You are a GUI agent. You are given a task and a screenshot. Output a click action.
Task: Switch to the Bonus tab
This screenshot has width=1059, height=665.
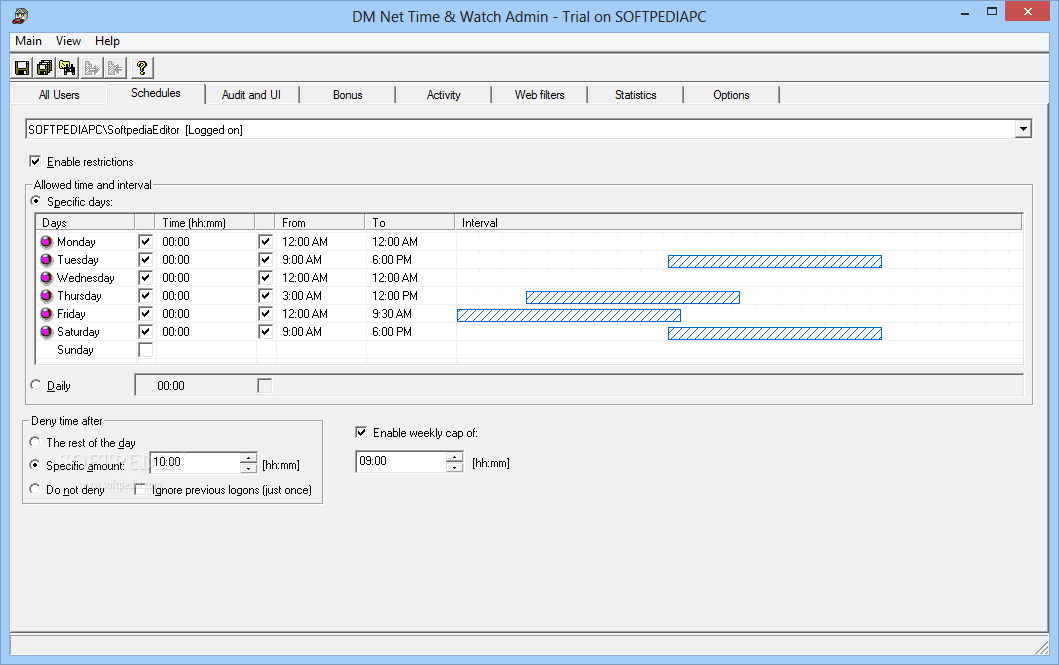[x=348, y=95]
